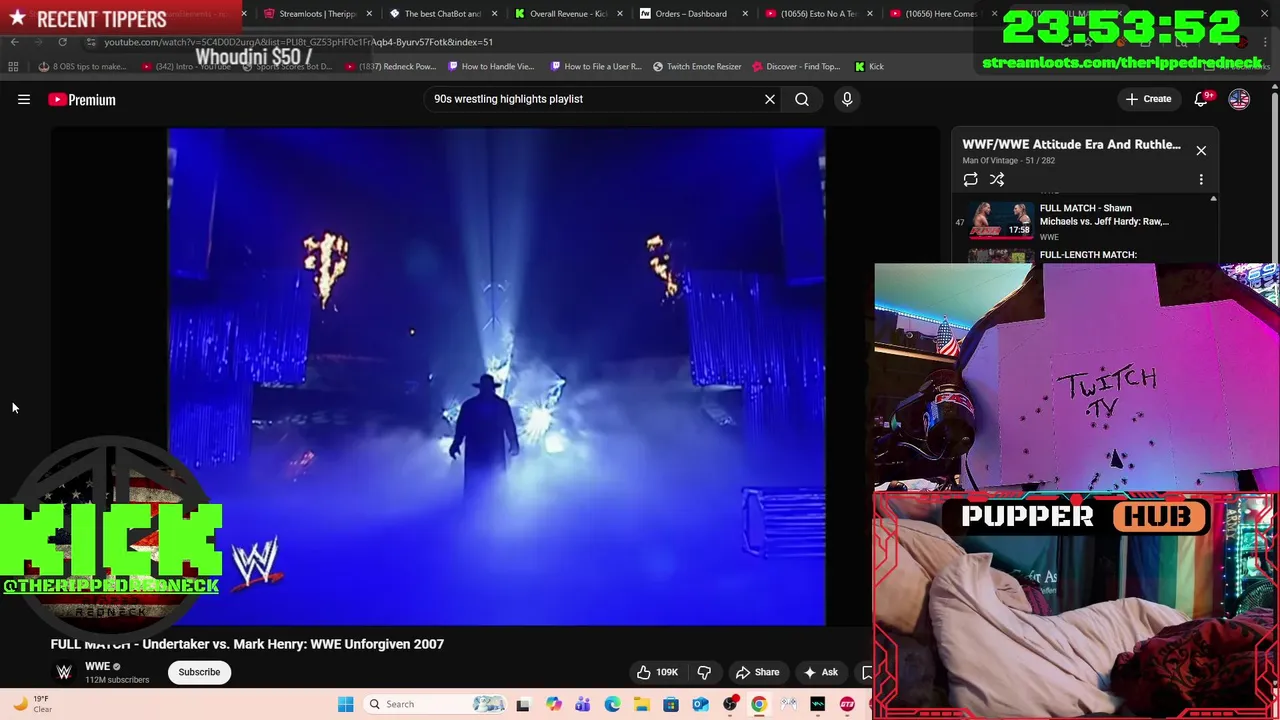
Task: Open the red GT taskbar icon
Action: point(847,704)
